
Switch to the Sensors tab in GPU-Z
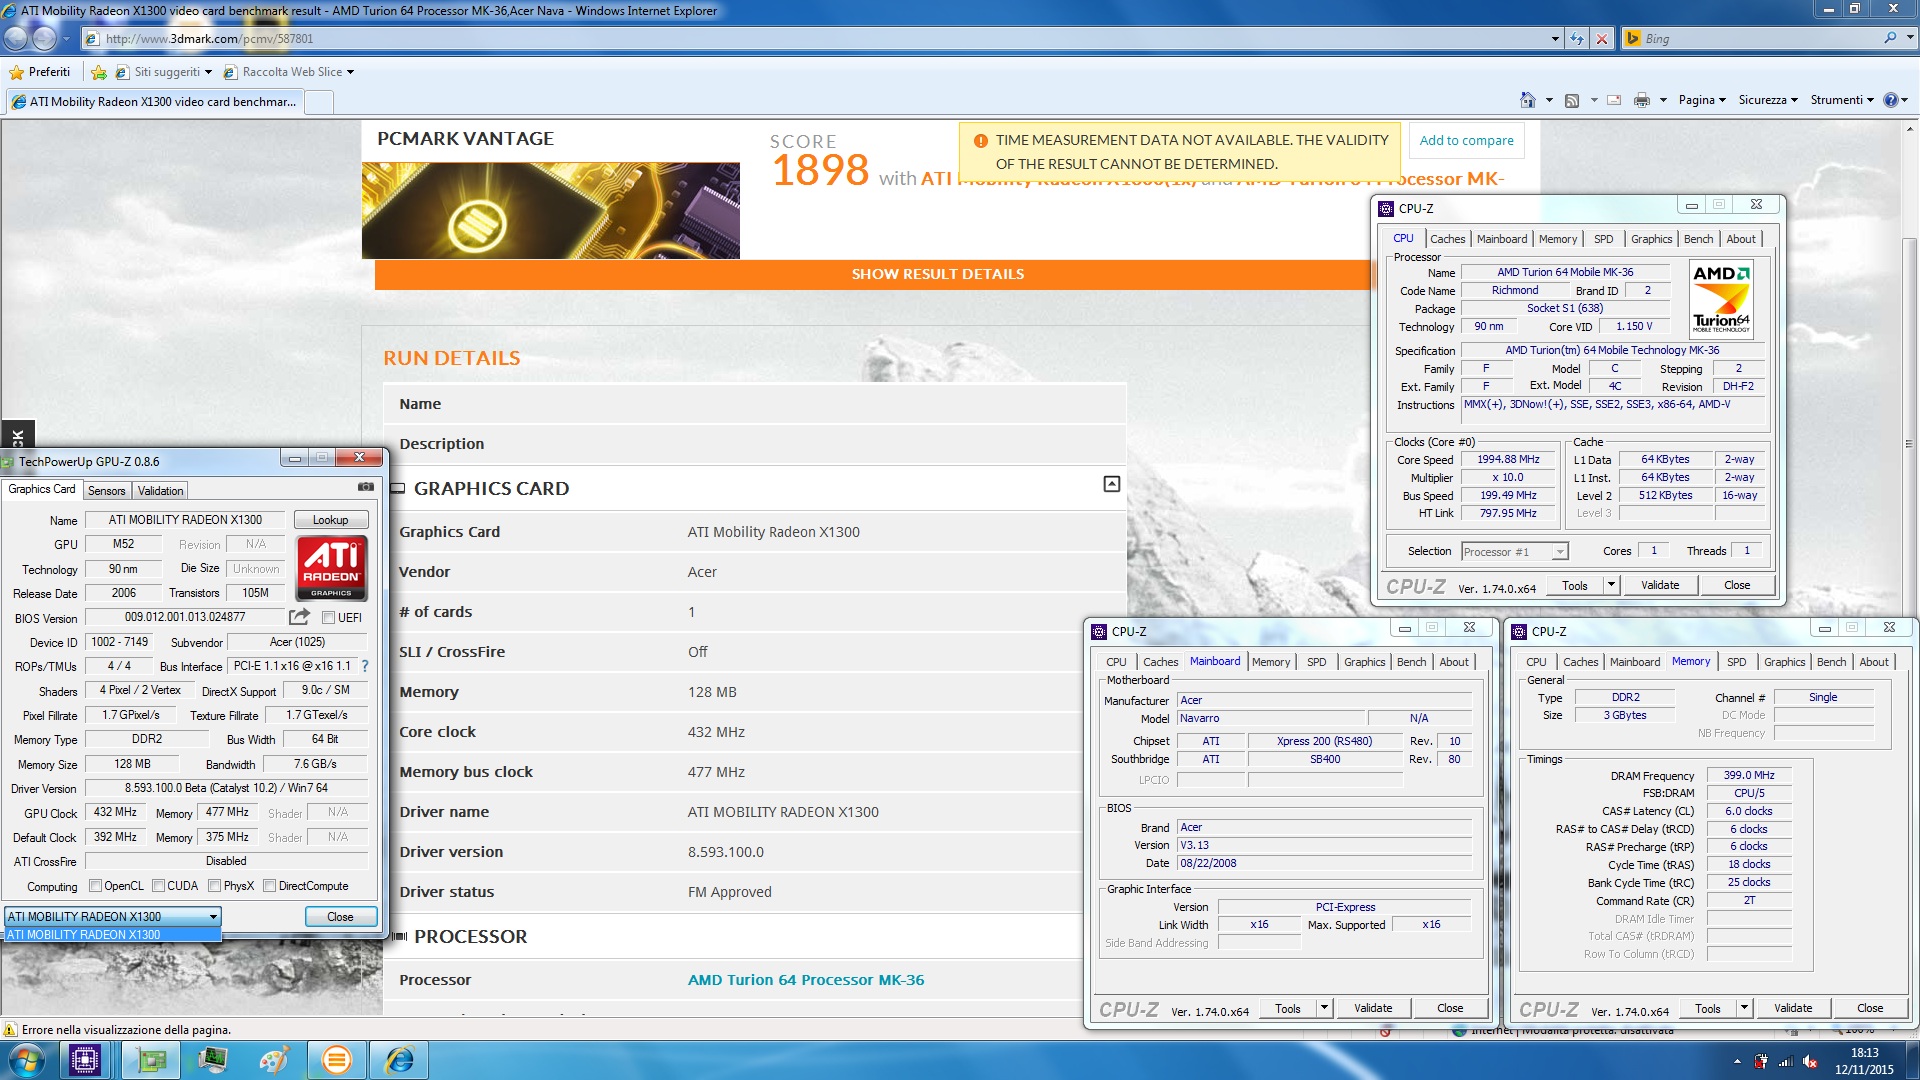pos(106,491)
